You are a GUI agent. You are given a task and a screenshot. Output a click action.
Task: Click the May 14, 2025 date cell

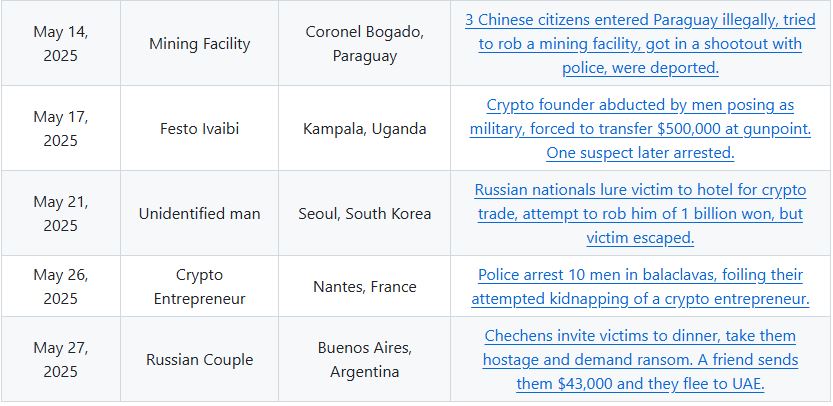(x=61, y=44)
